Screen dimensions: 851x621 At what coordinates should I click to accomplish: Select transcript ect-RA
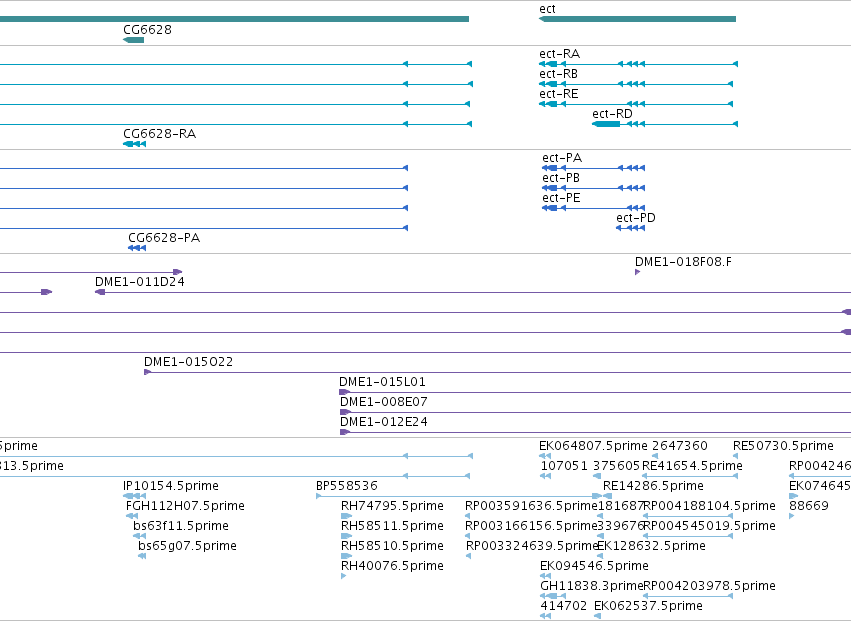coord(560,54)
